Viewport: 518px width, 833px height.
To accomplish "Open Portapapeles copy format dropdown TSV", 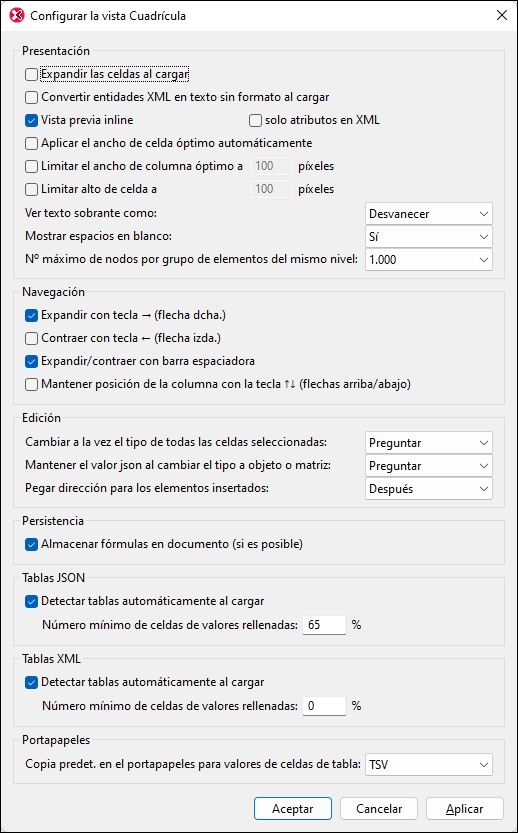I will click(429, 764).
